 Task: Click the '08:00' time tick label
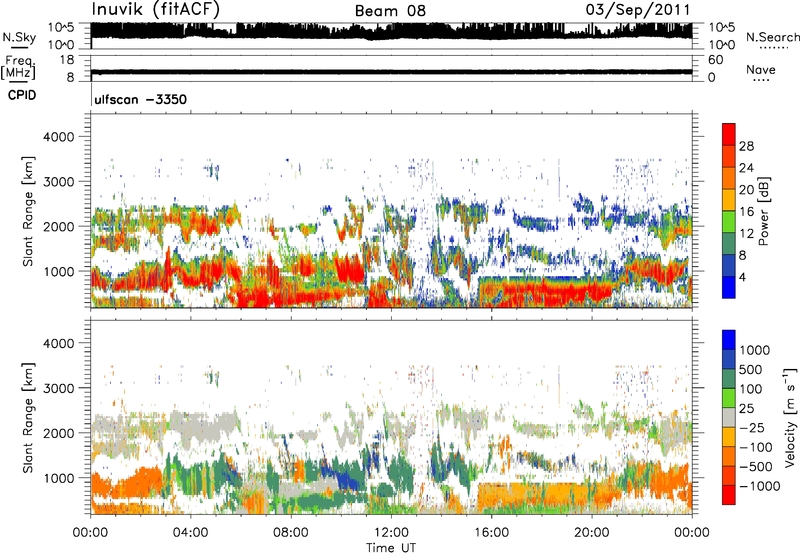pyautogui.click(x=291, y=533)
